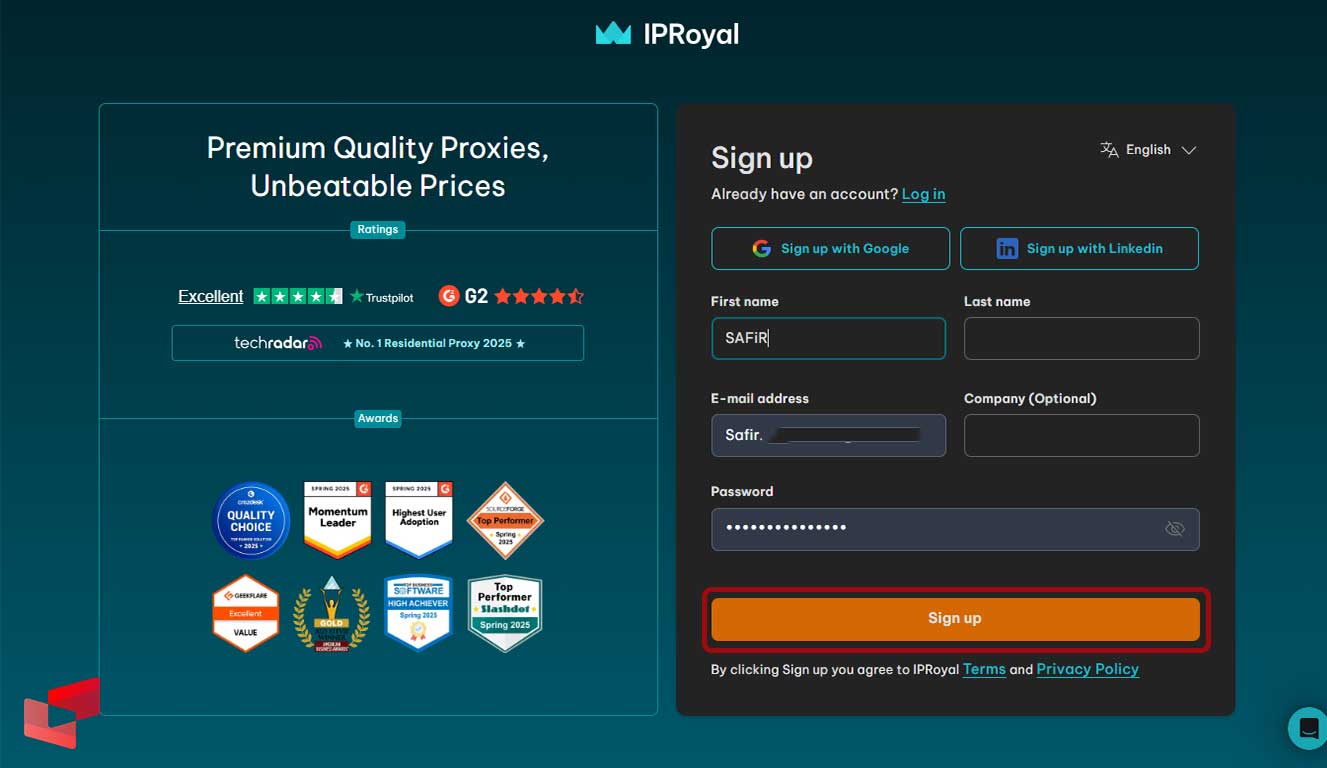The image size is (1327, 768).
Task: Click the LinkedIn icon on the LinkedIn signup button
Action: 1007,248
